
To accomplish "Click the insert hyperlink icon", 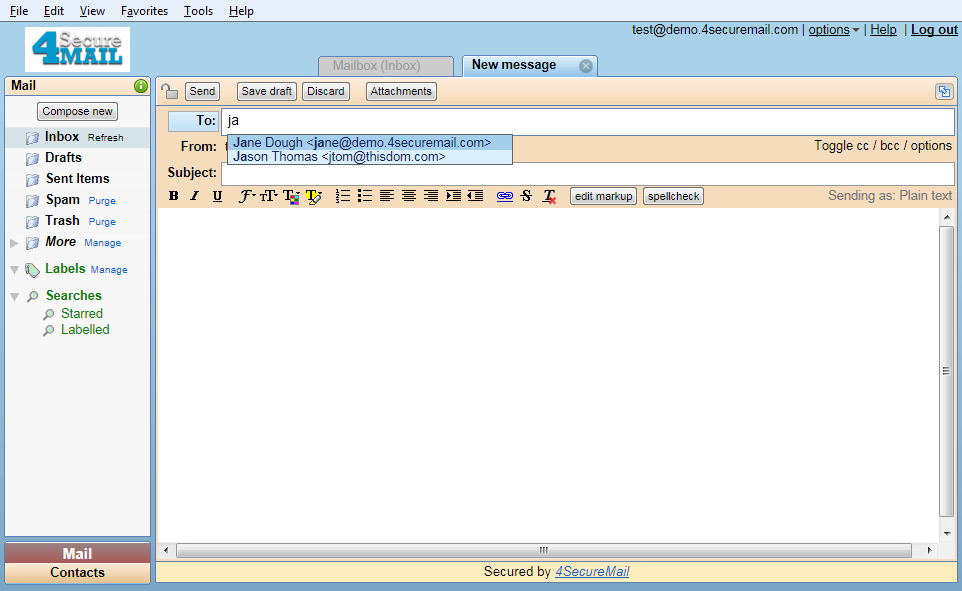I will (x=504, y=196).
